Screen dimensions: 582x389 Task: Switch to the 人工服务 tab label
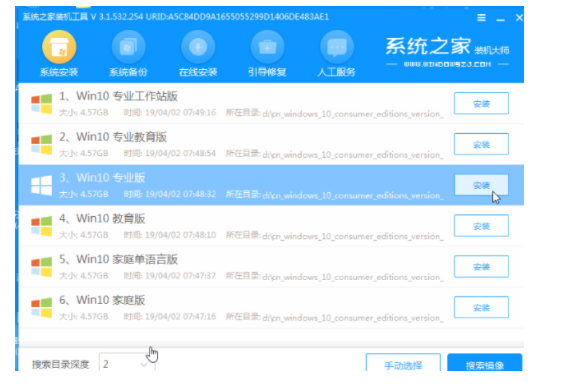pos(337,72)
